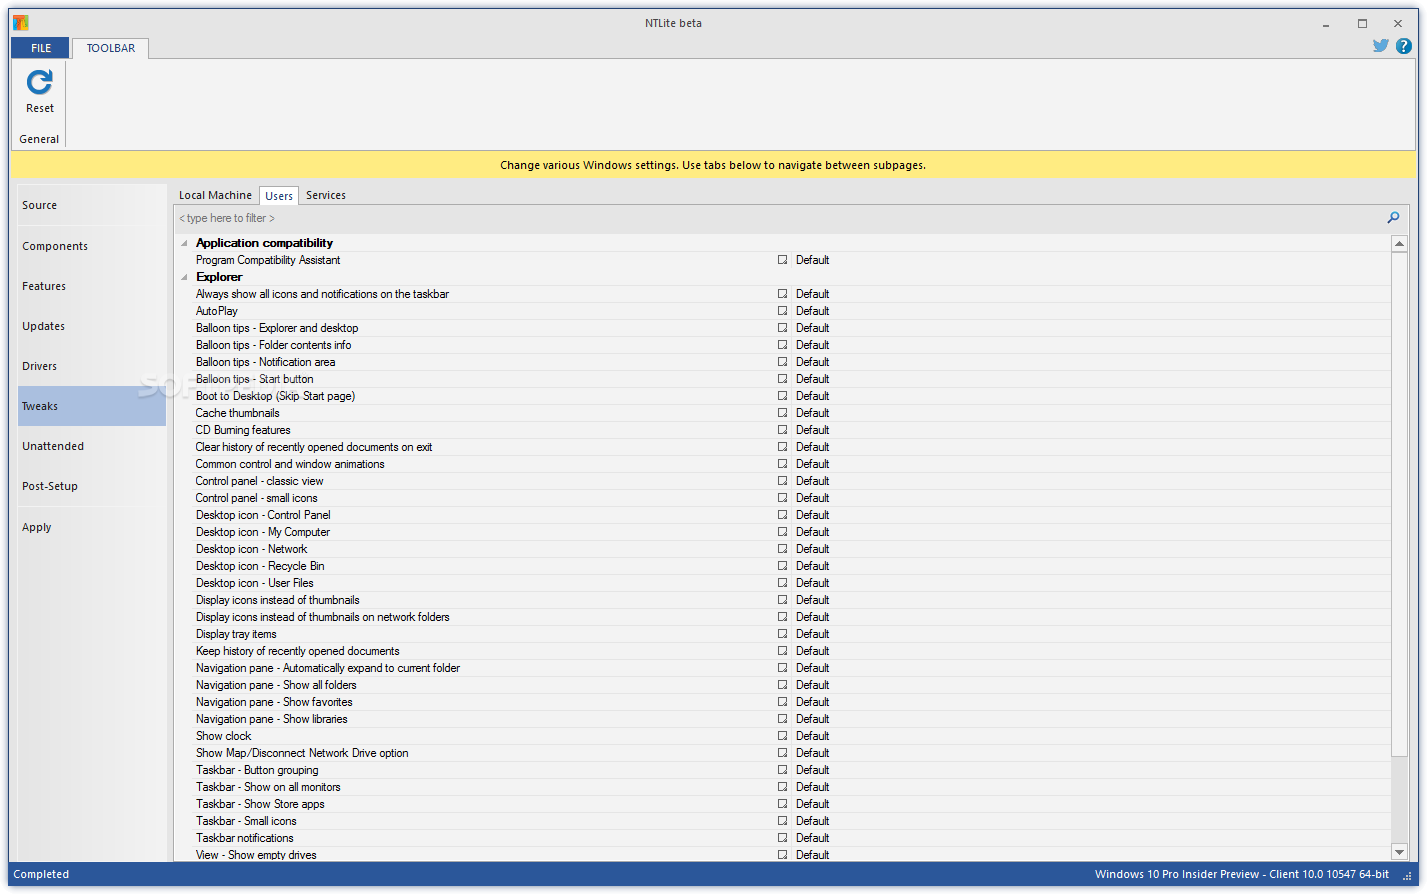Click the search magnifier icon in filter bar

1393,218
